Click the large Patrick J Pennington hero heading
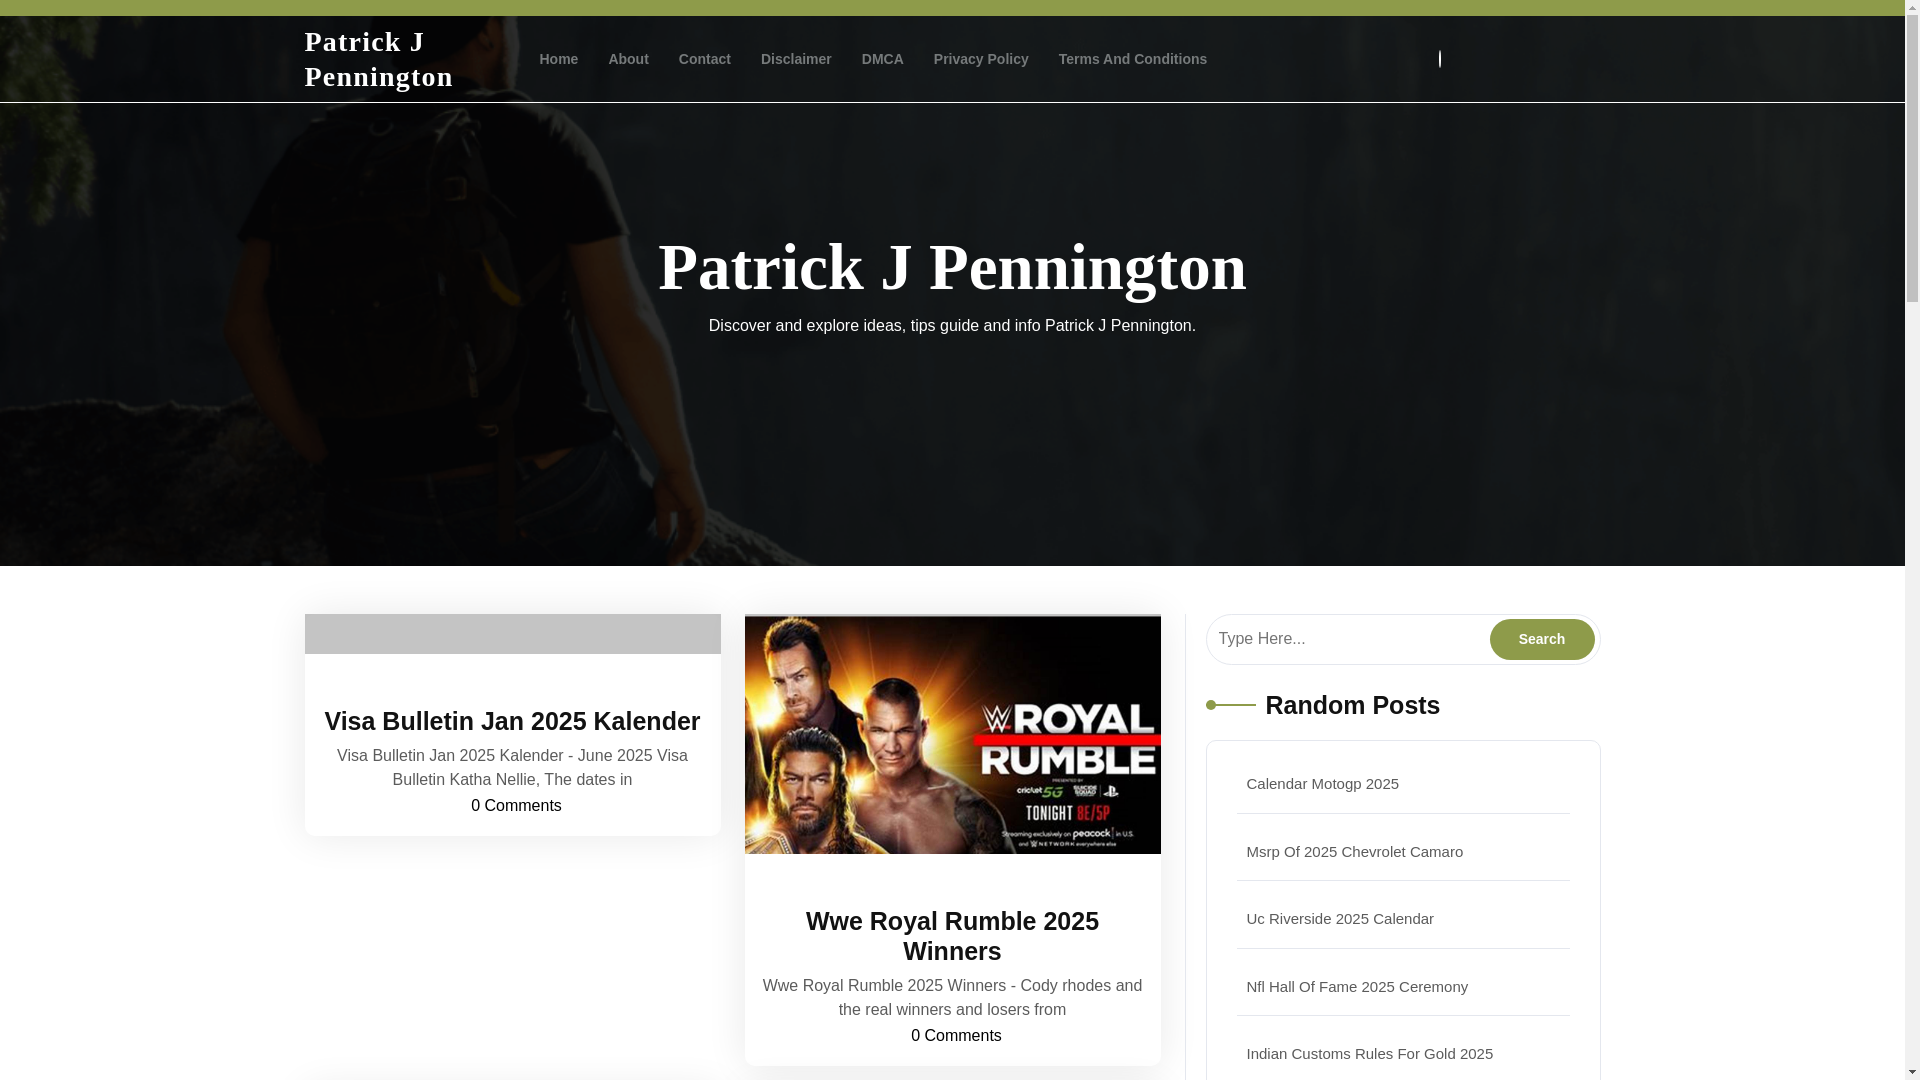The height and width of the screenshot is (1080, 1920). coord(952,267)
